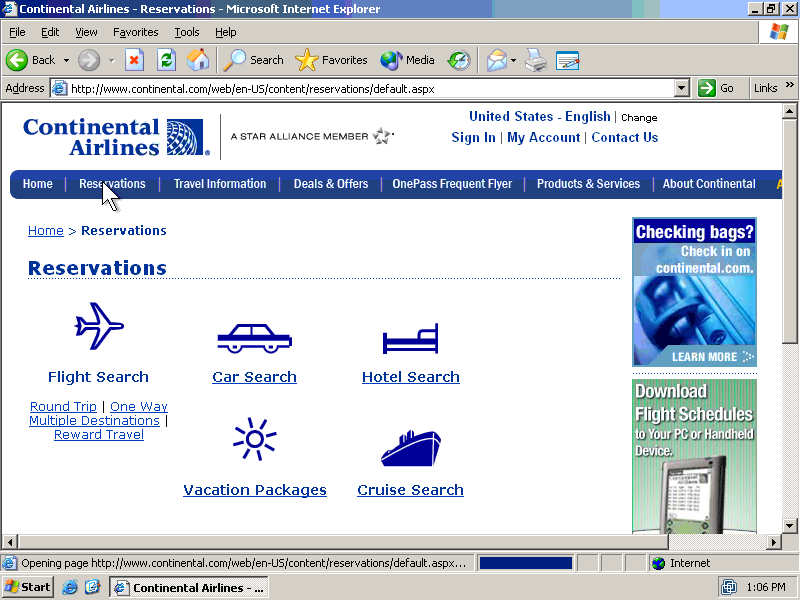Open the Media toolbar button
Image resolution: width=800 pixels, height=600 pixels.
point(407,60)
